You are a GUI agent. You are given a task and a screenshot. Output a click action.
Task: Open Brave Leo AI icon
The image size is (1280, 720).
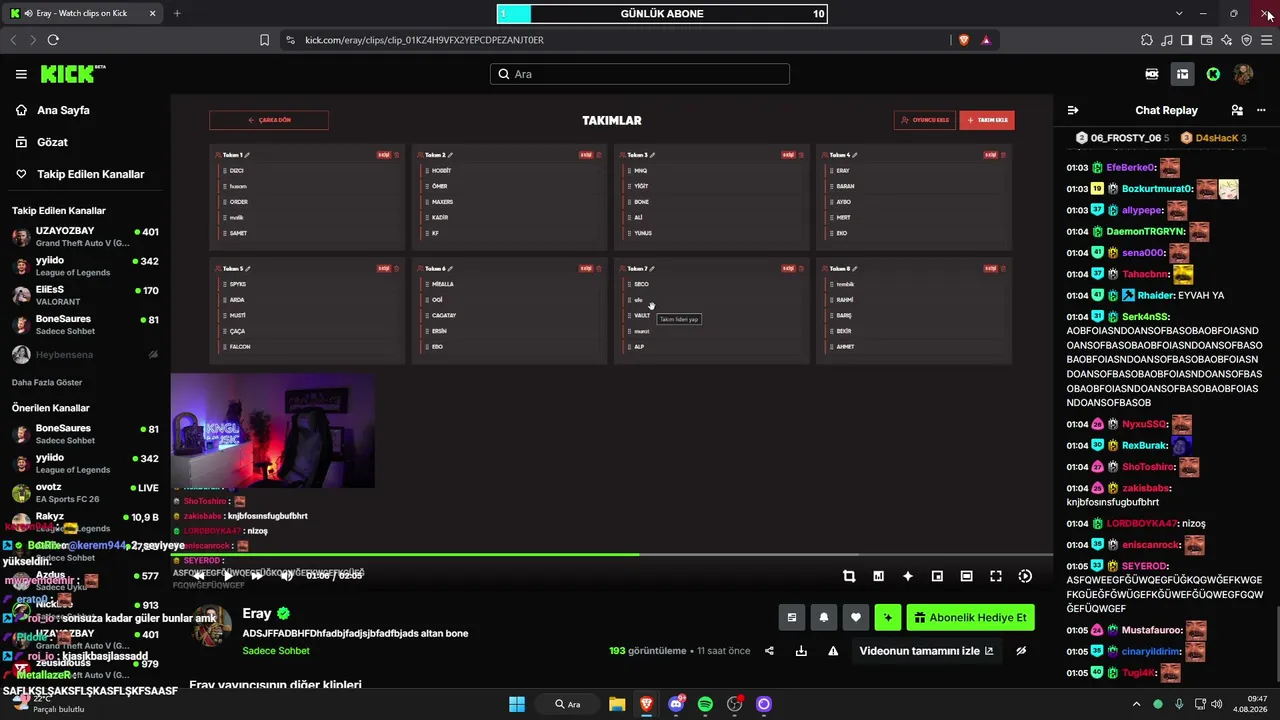click(x=1227, y=40)
